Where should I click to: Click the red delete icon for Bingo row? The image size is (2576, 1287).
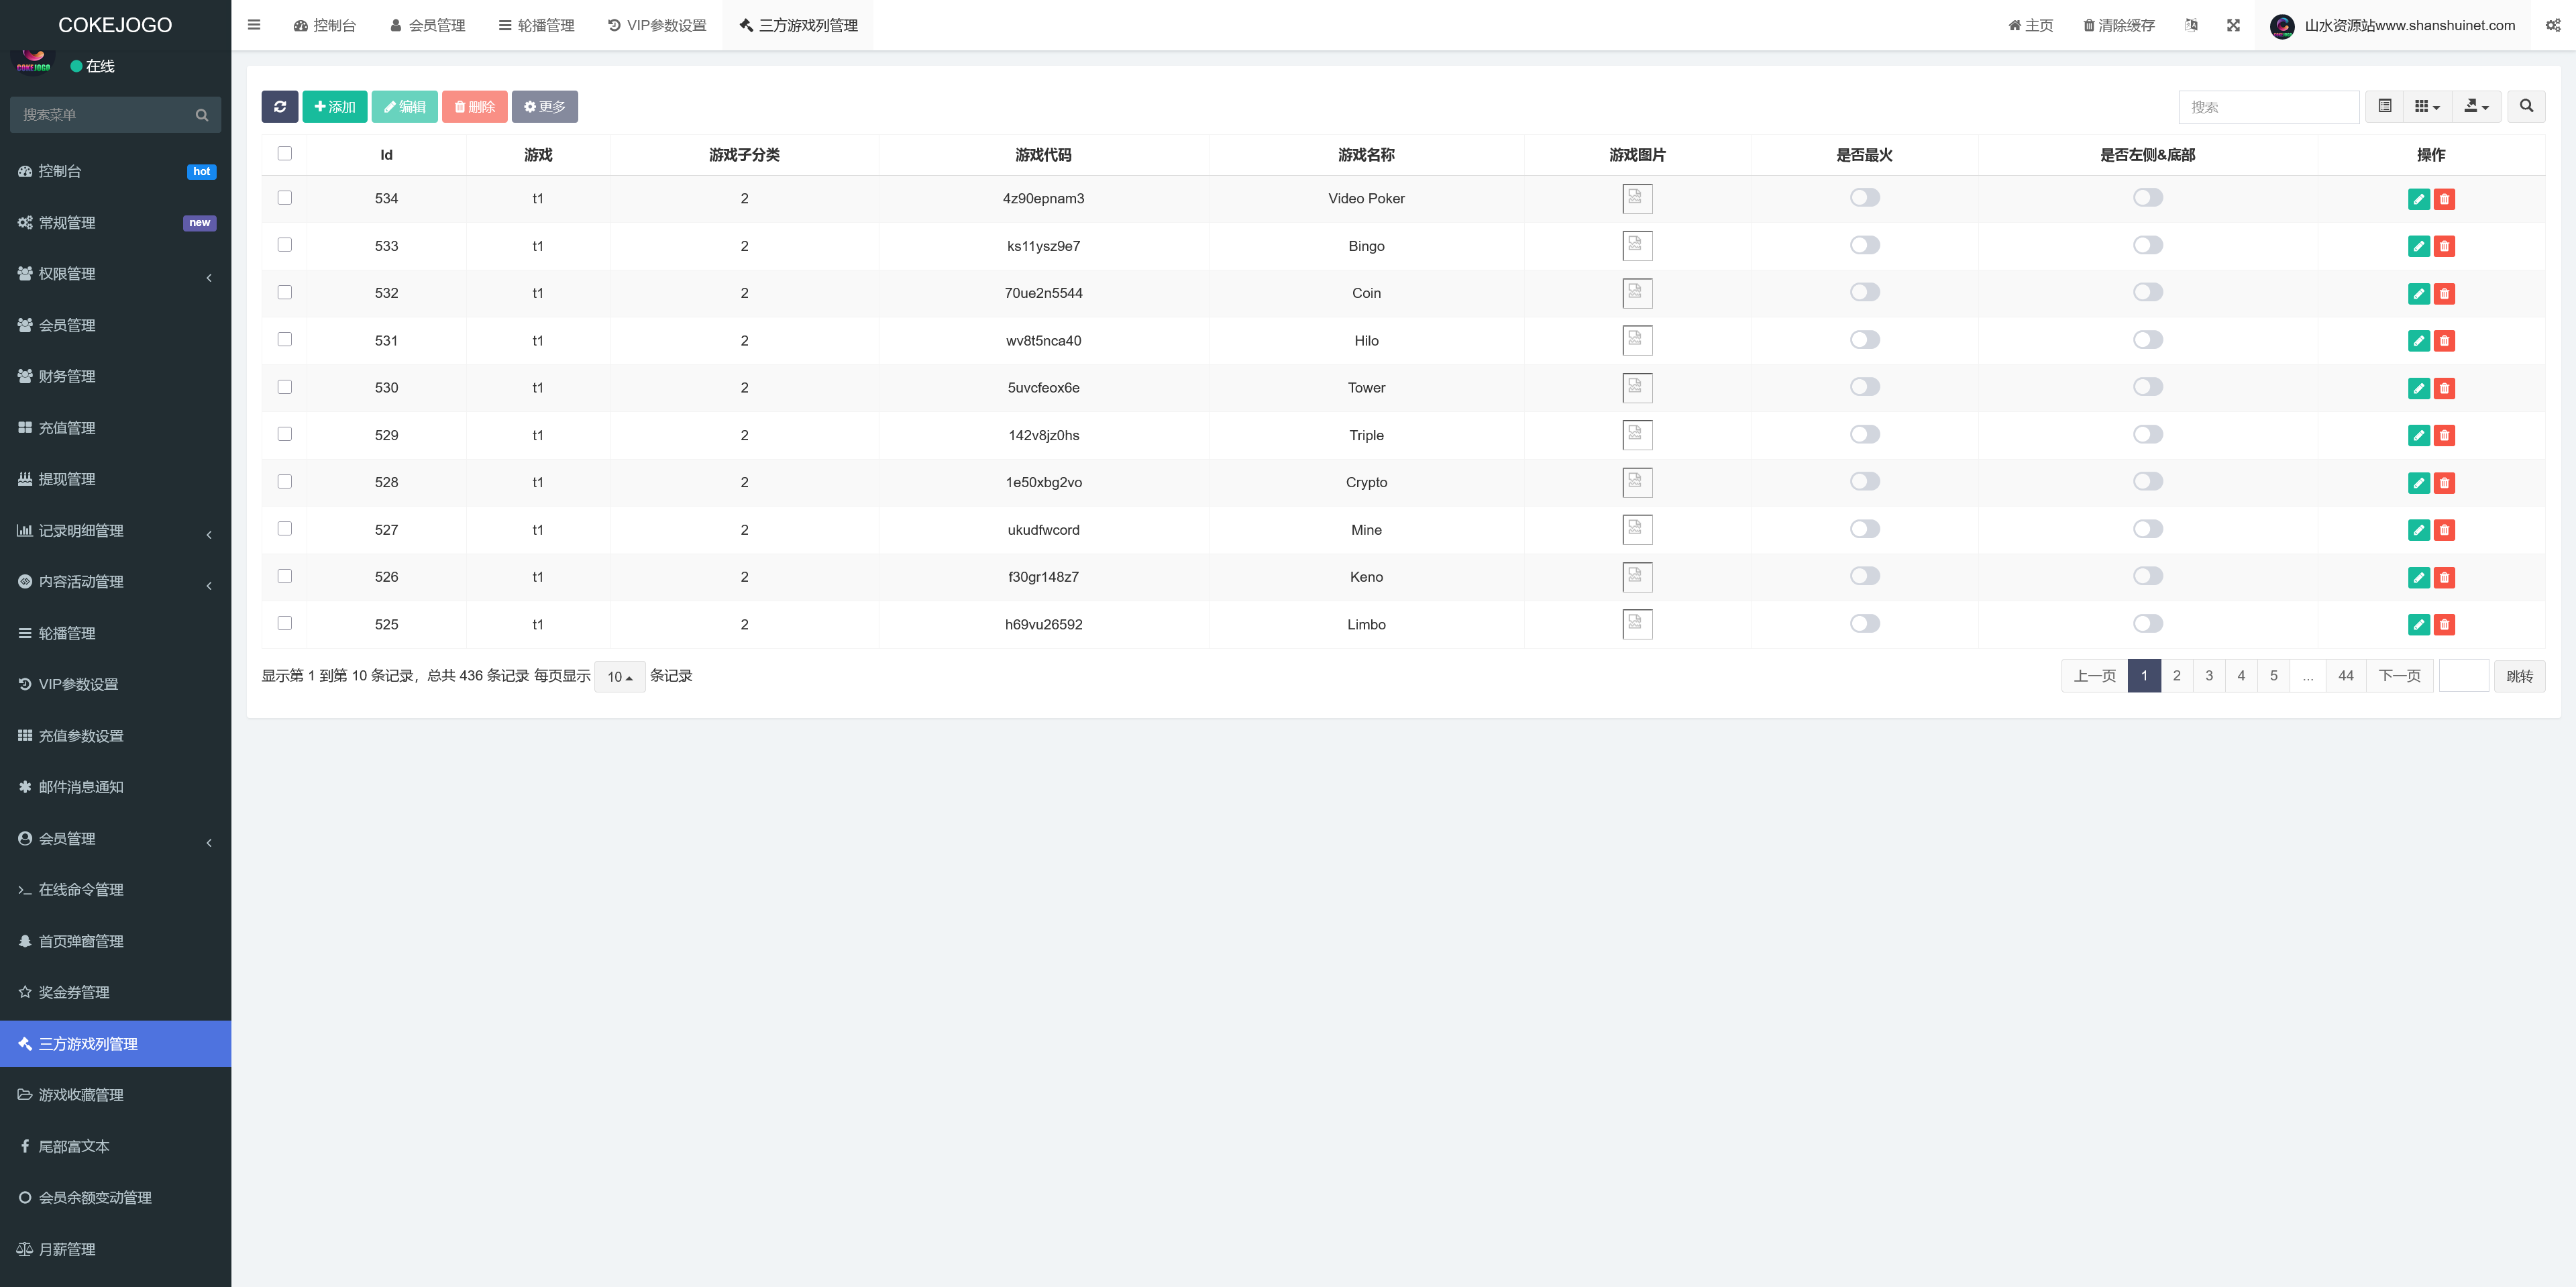2444,246
